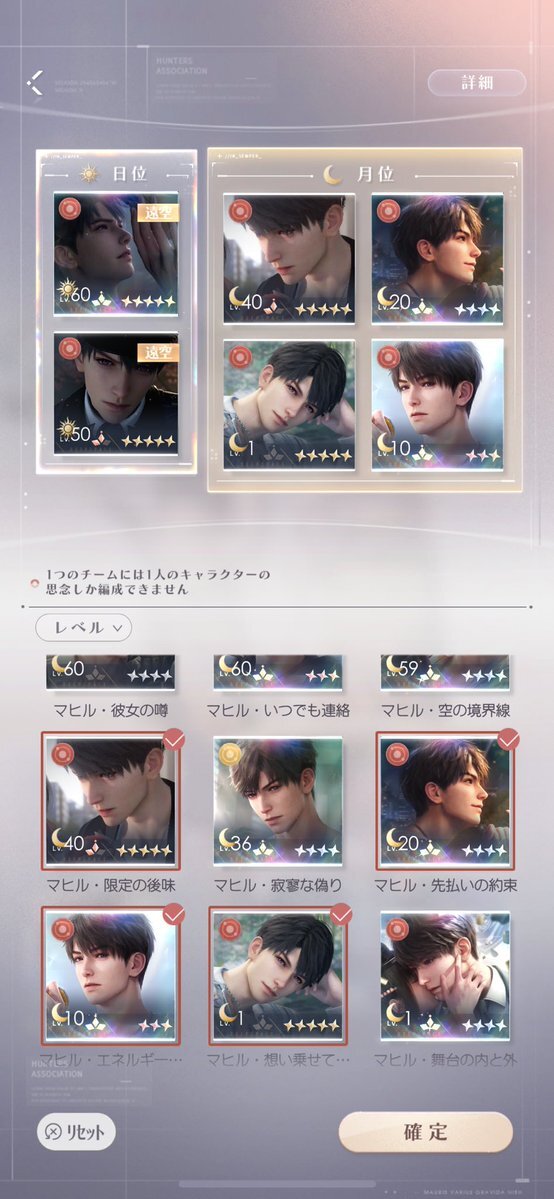Tap the Lv.20 lunar slot card
This screenshot has width=554, height=1199.
point(438,259)
